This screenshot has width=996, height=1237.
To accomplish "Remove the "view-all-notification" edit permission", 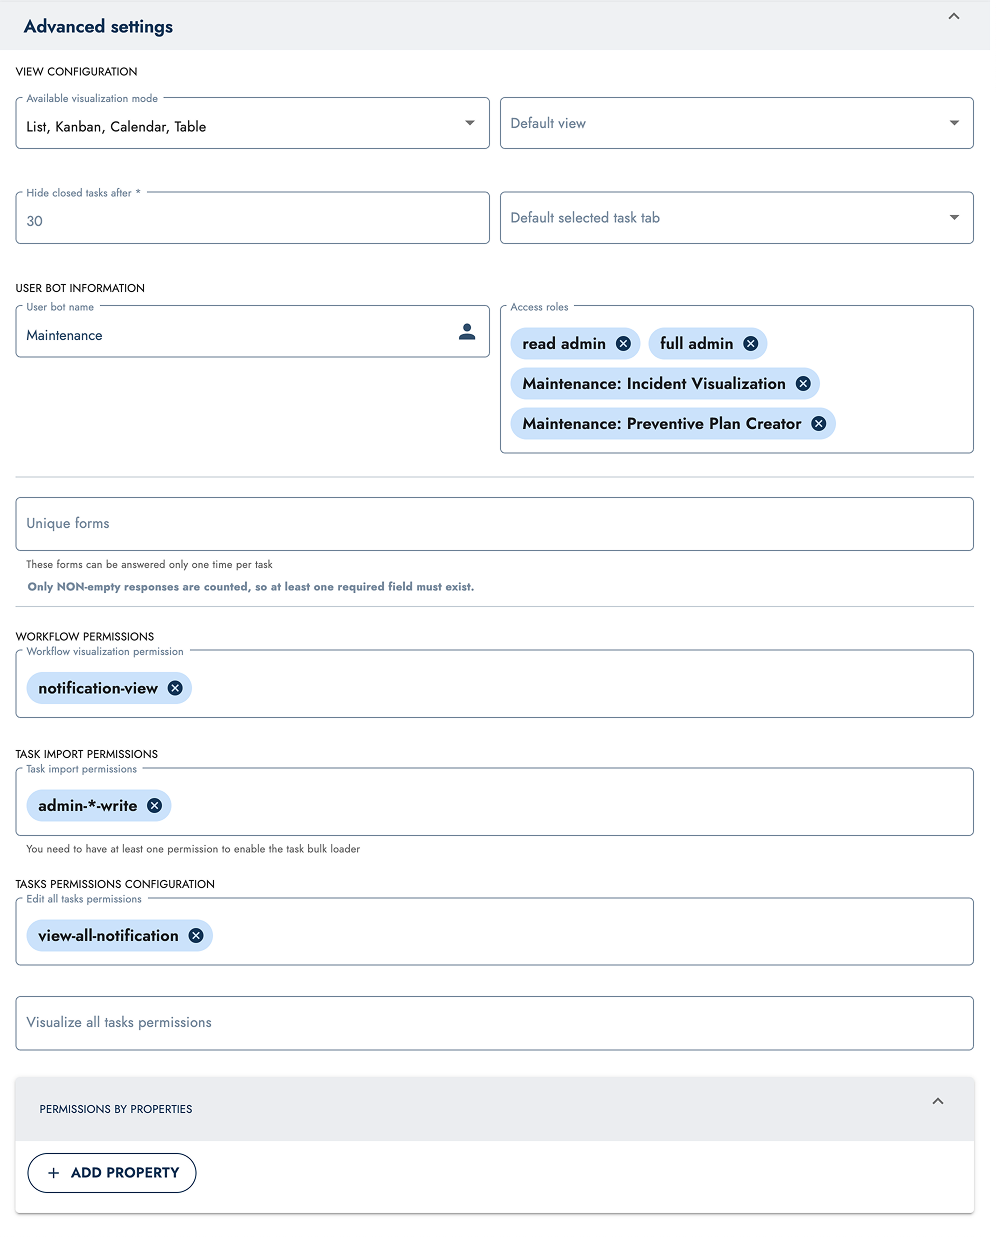I will (x=195, y=935).
